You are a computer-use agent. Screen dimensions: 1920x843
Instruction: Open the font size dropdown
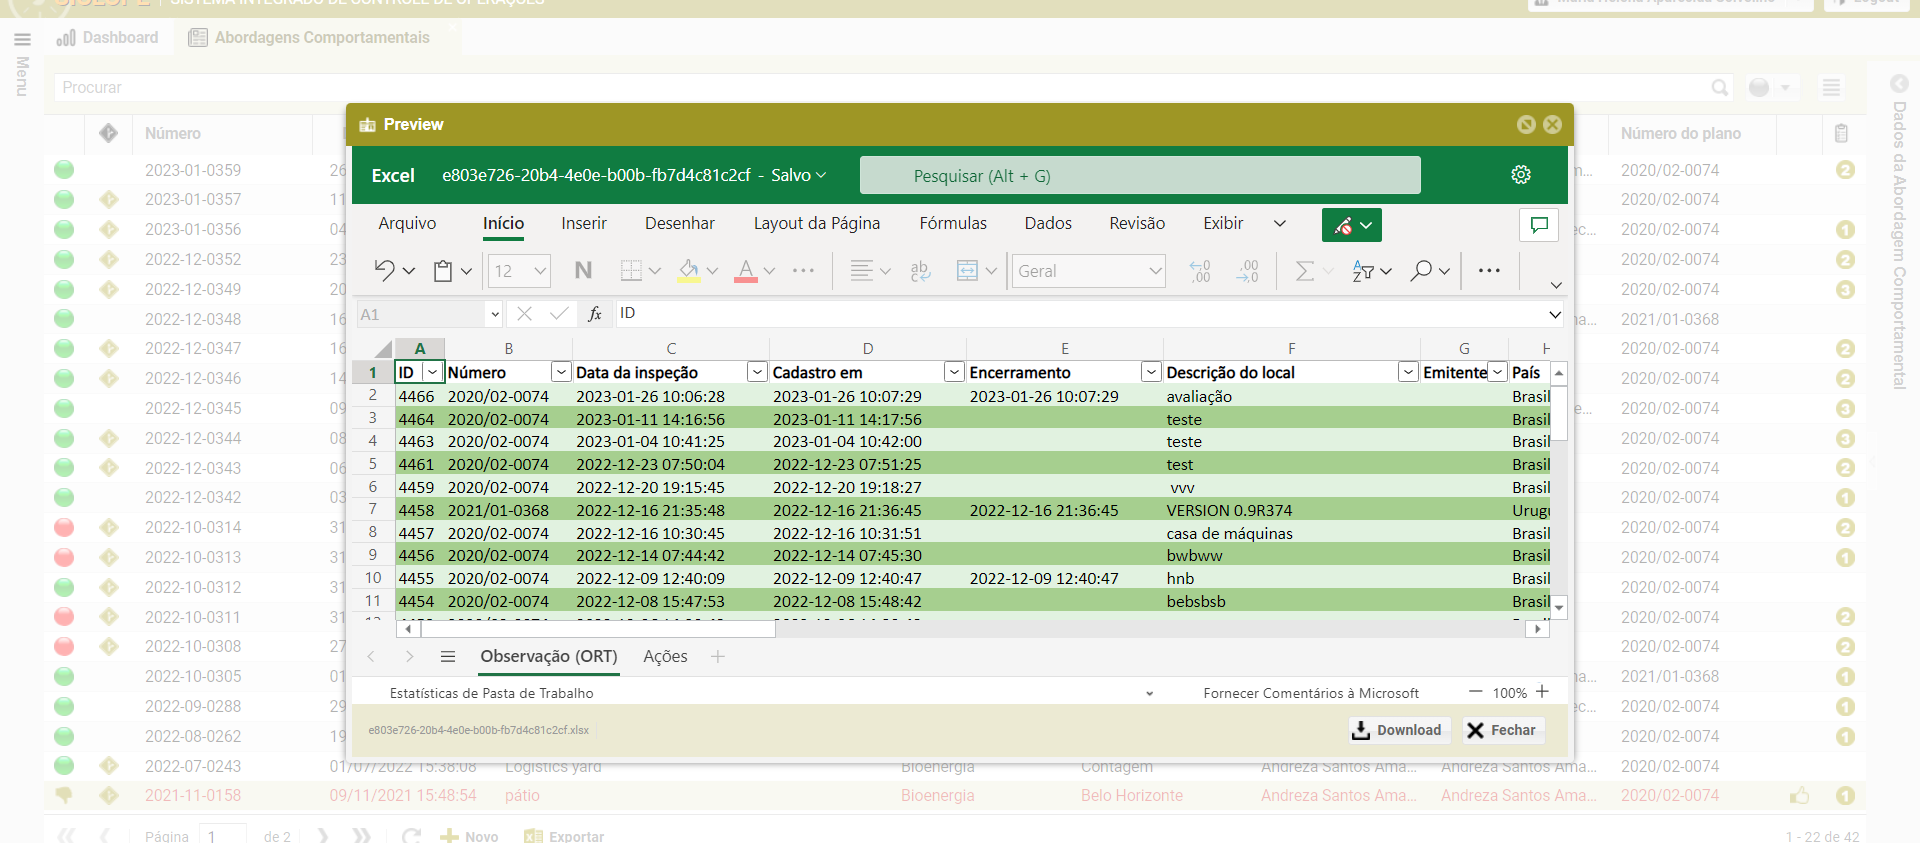coord(541,271)
